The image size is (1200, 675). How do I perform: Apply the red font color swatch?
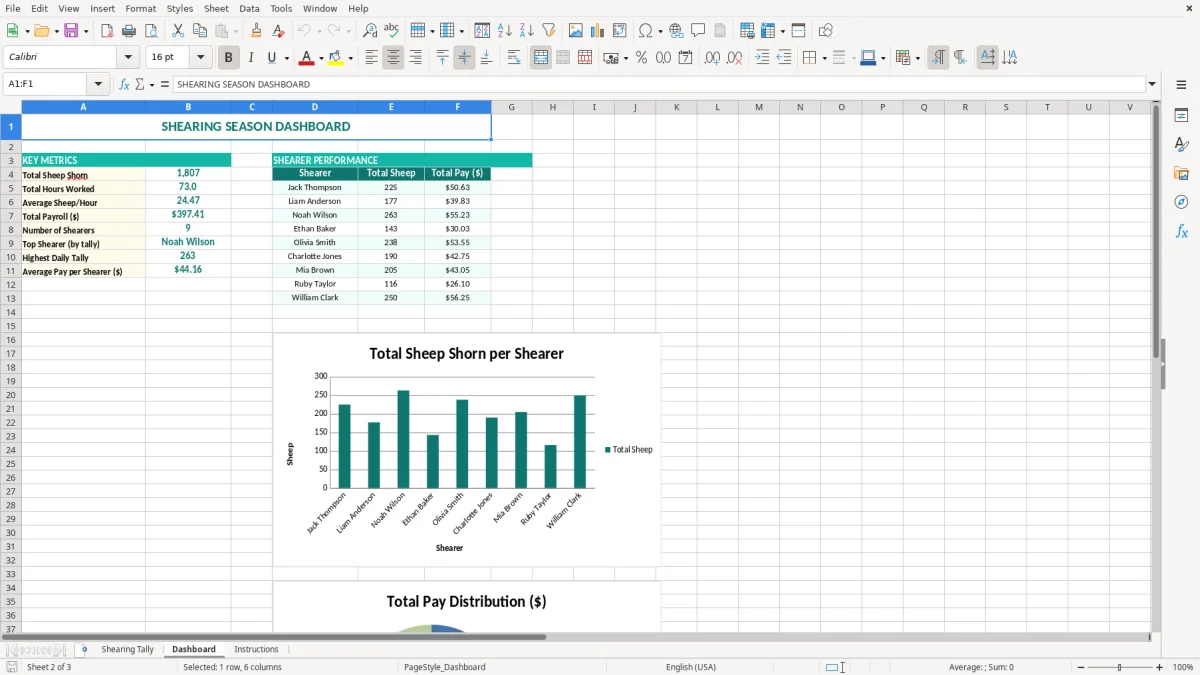coord(306,58)
